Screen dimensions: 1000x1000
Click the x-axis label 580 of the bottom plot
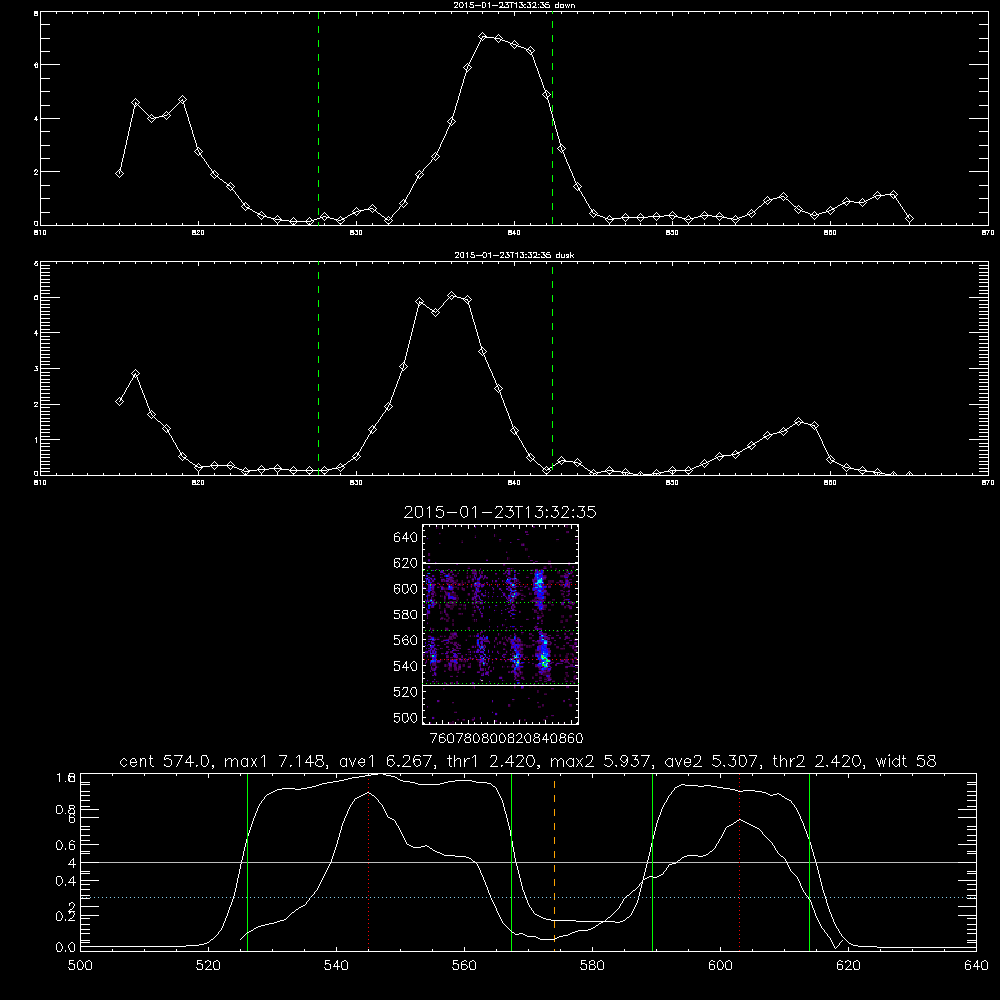coord(592,966)
